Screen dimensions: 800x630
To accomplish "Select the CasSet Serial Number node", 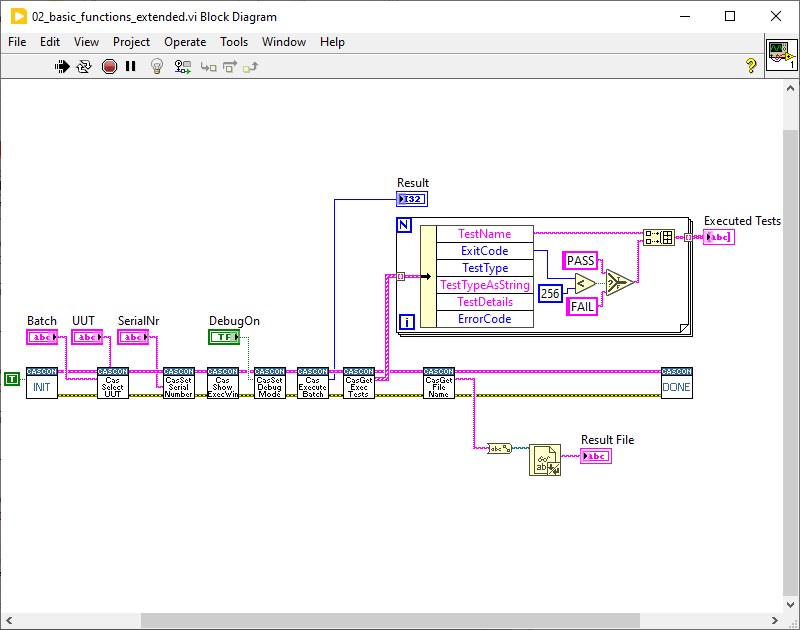I will [179, 383].
